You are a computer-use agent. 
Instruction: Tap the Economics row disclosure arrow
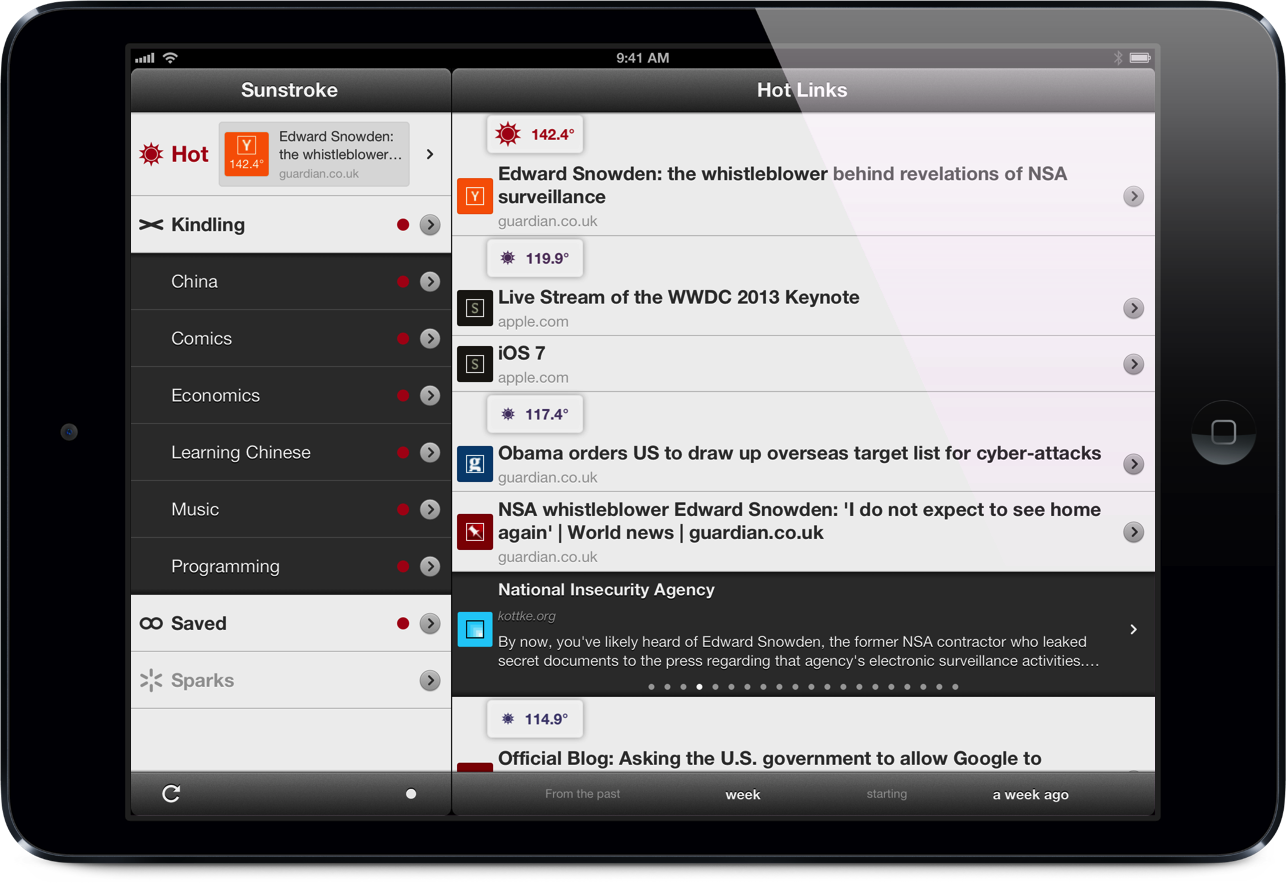(430, 396)
